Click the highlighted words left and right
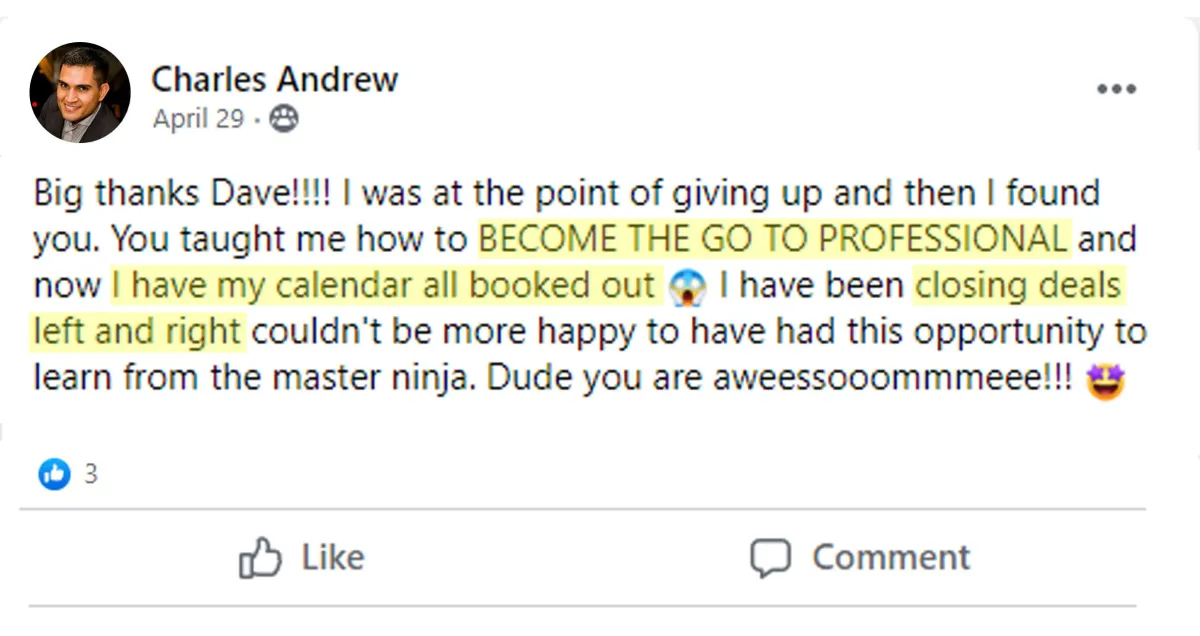Viewport: 1200px width, 636px height. pos(138,332)
